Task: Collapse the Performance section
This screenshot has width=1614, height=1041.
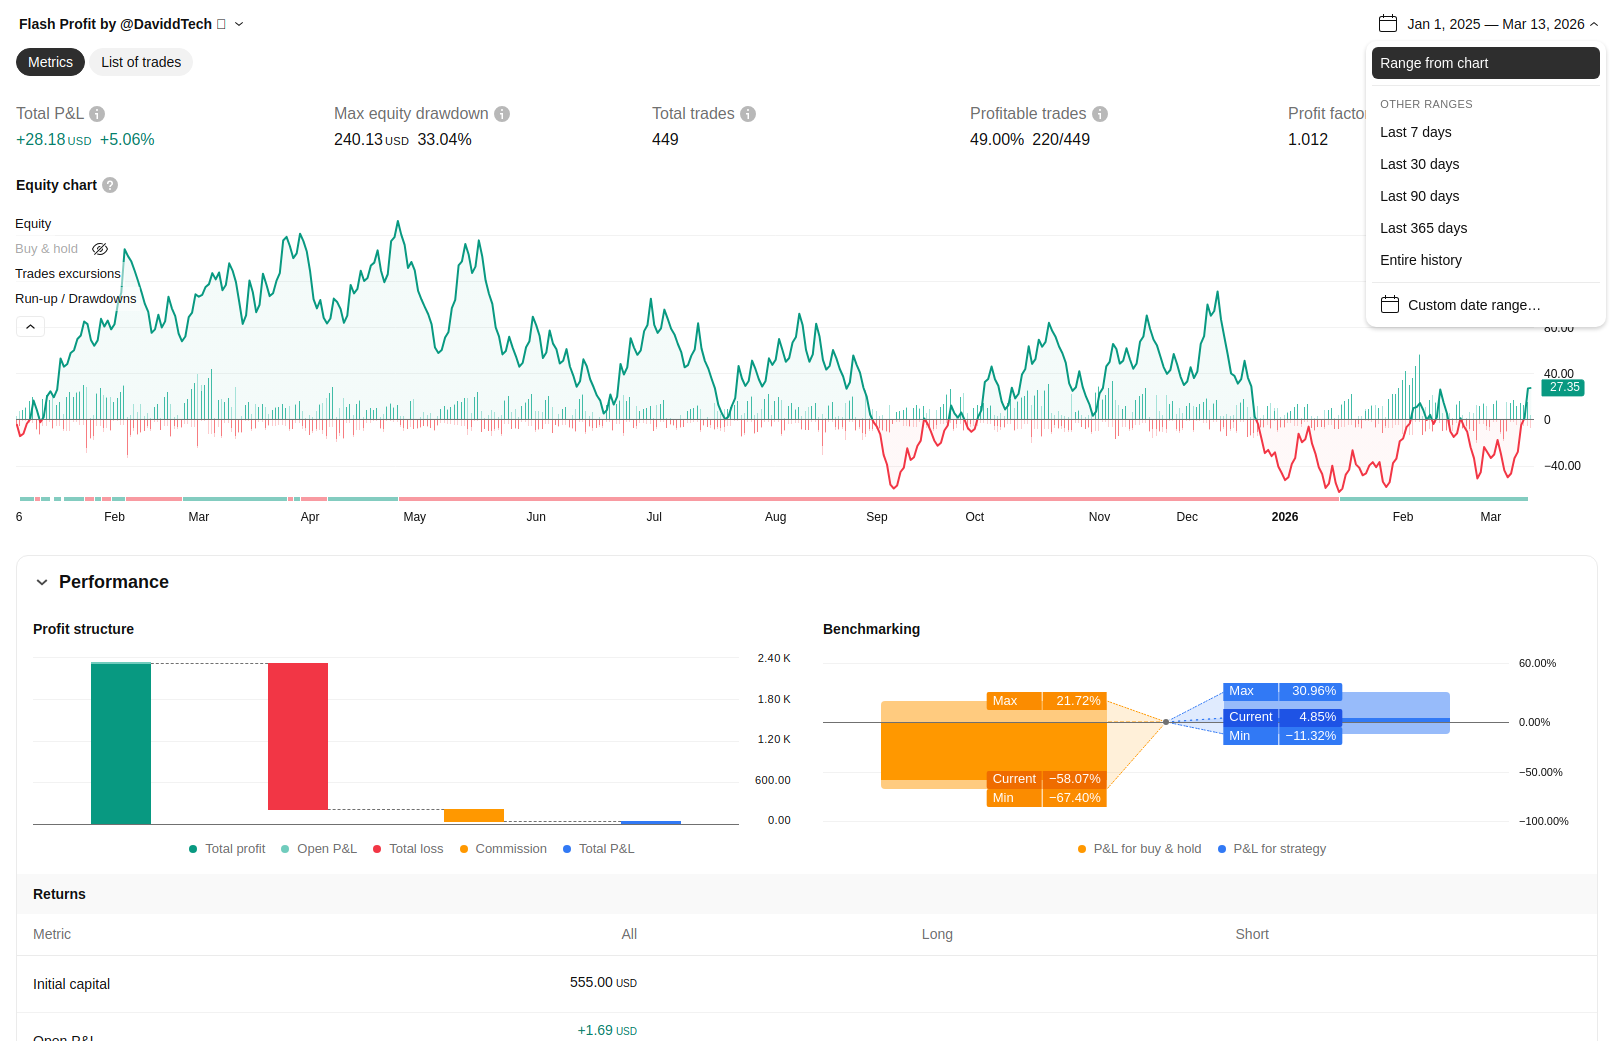Action: coord(42,582)
